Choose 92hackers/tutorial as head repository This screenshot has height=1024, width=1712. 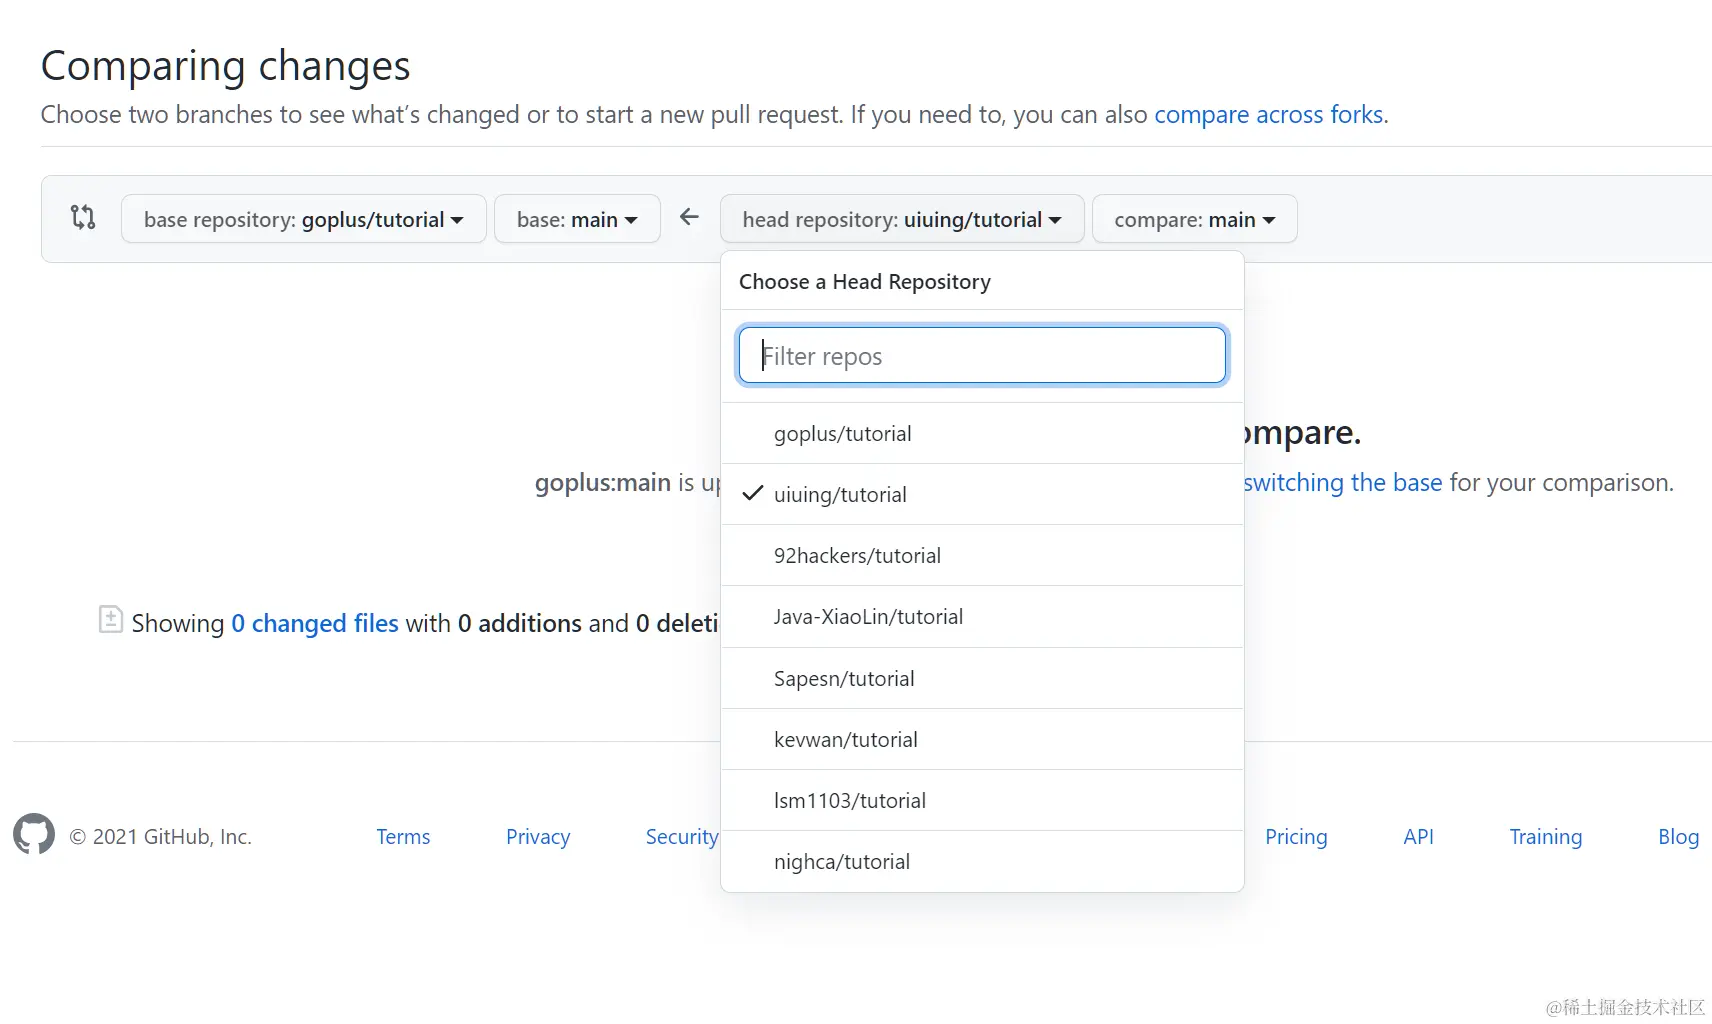click(x=857, y=556)
